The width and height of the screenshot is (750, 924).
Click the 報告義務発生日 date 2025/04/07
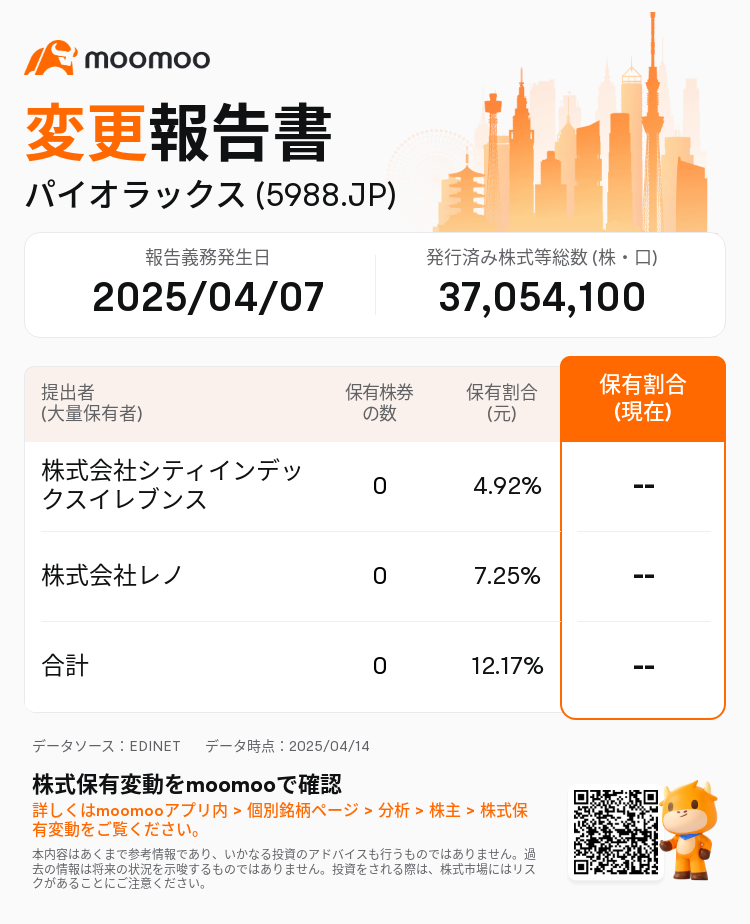coord(208,296)
